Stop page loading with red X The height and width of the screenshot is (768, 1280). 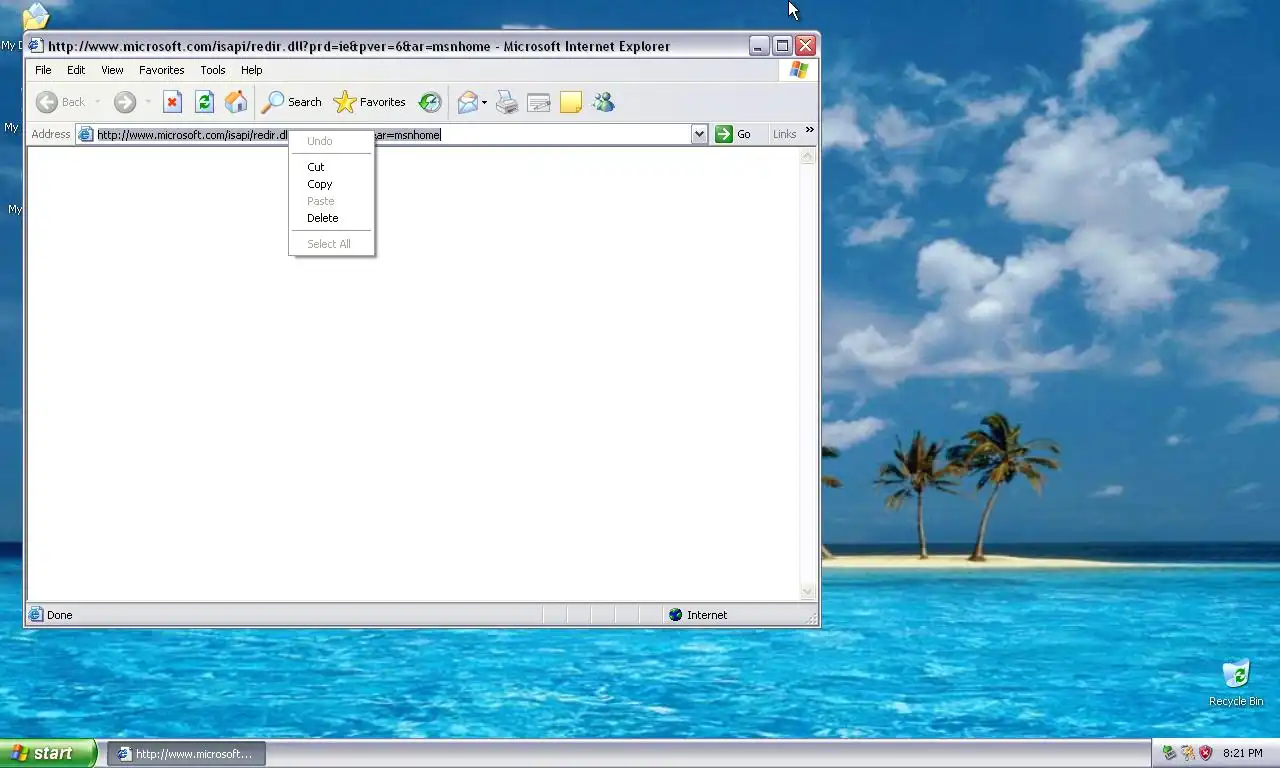[x=172, y=102]
